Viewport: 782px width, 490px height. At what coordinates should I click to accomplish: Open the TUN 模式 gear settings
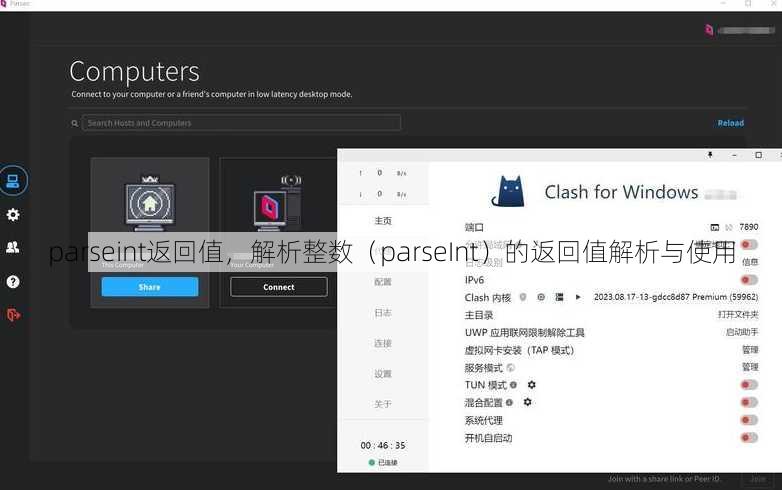click(x=532, y=385)
